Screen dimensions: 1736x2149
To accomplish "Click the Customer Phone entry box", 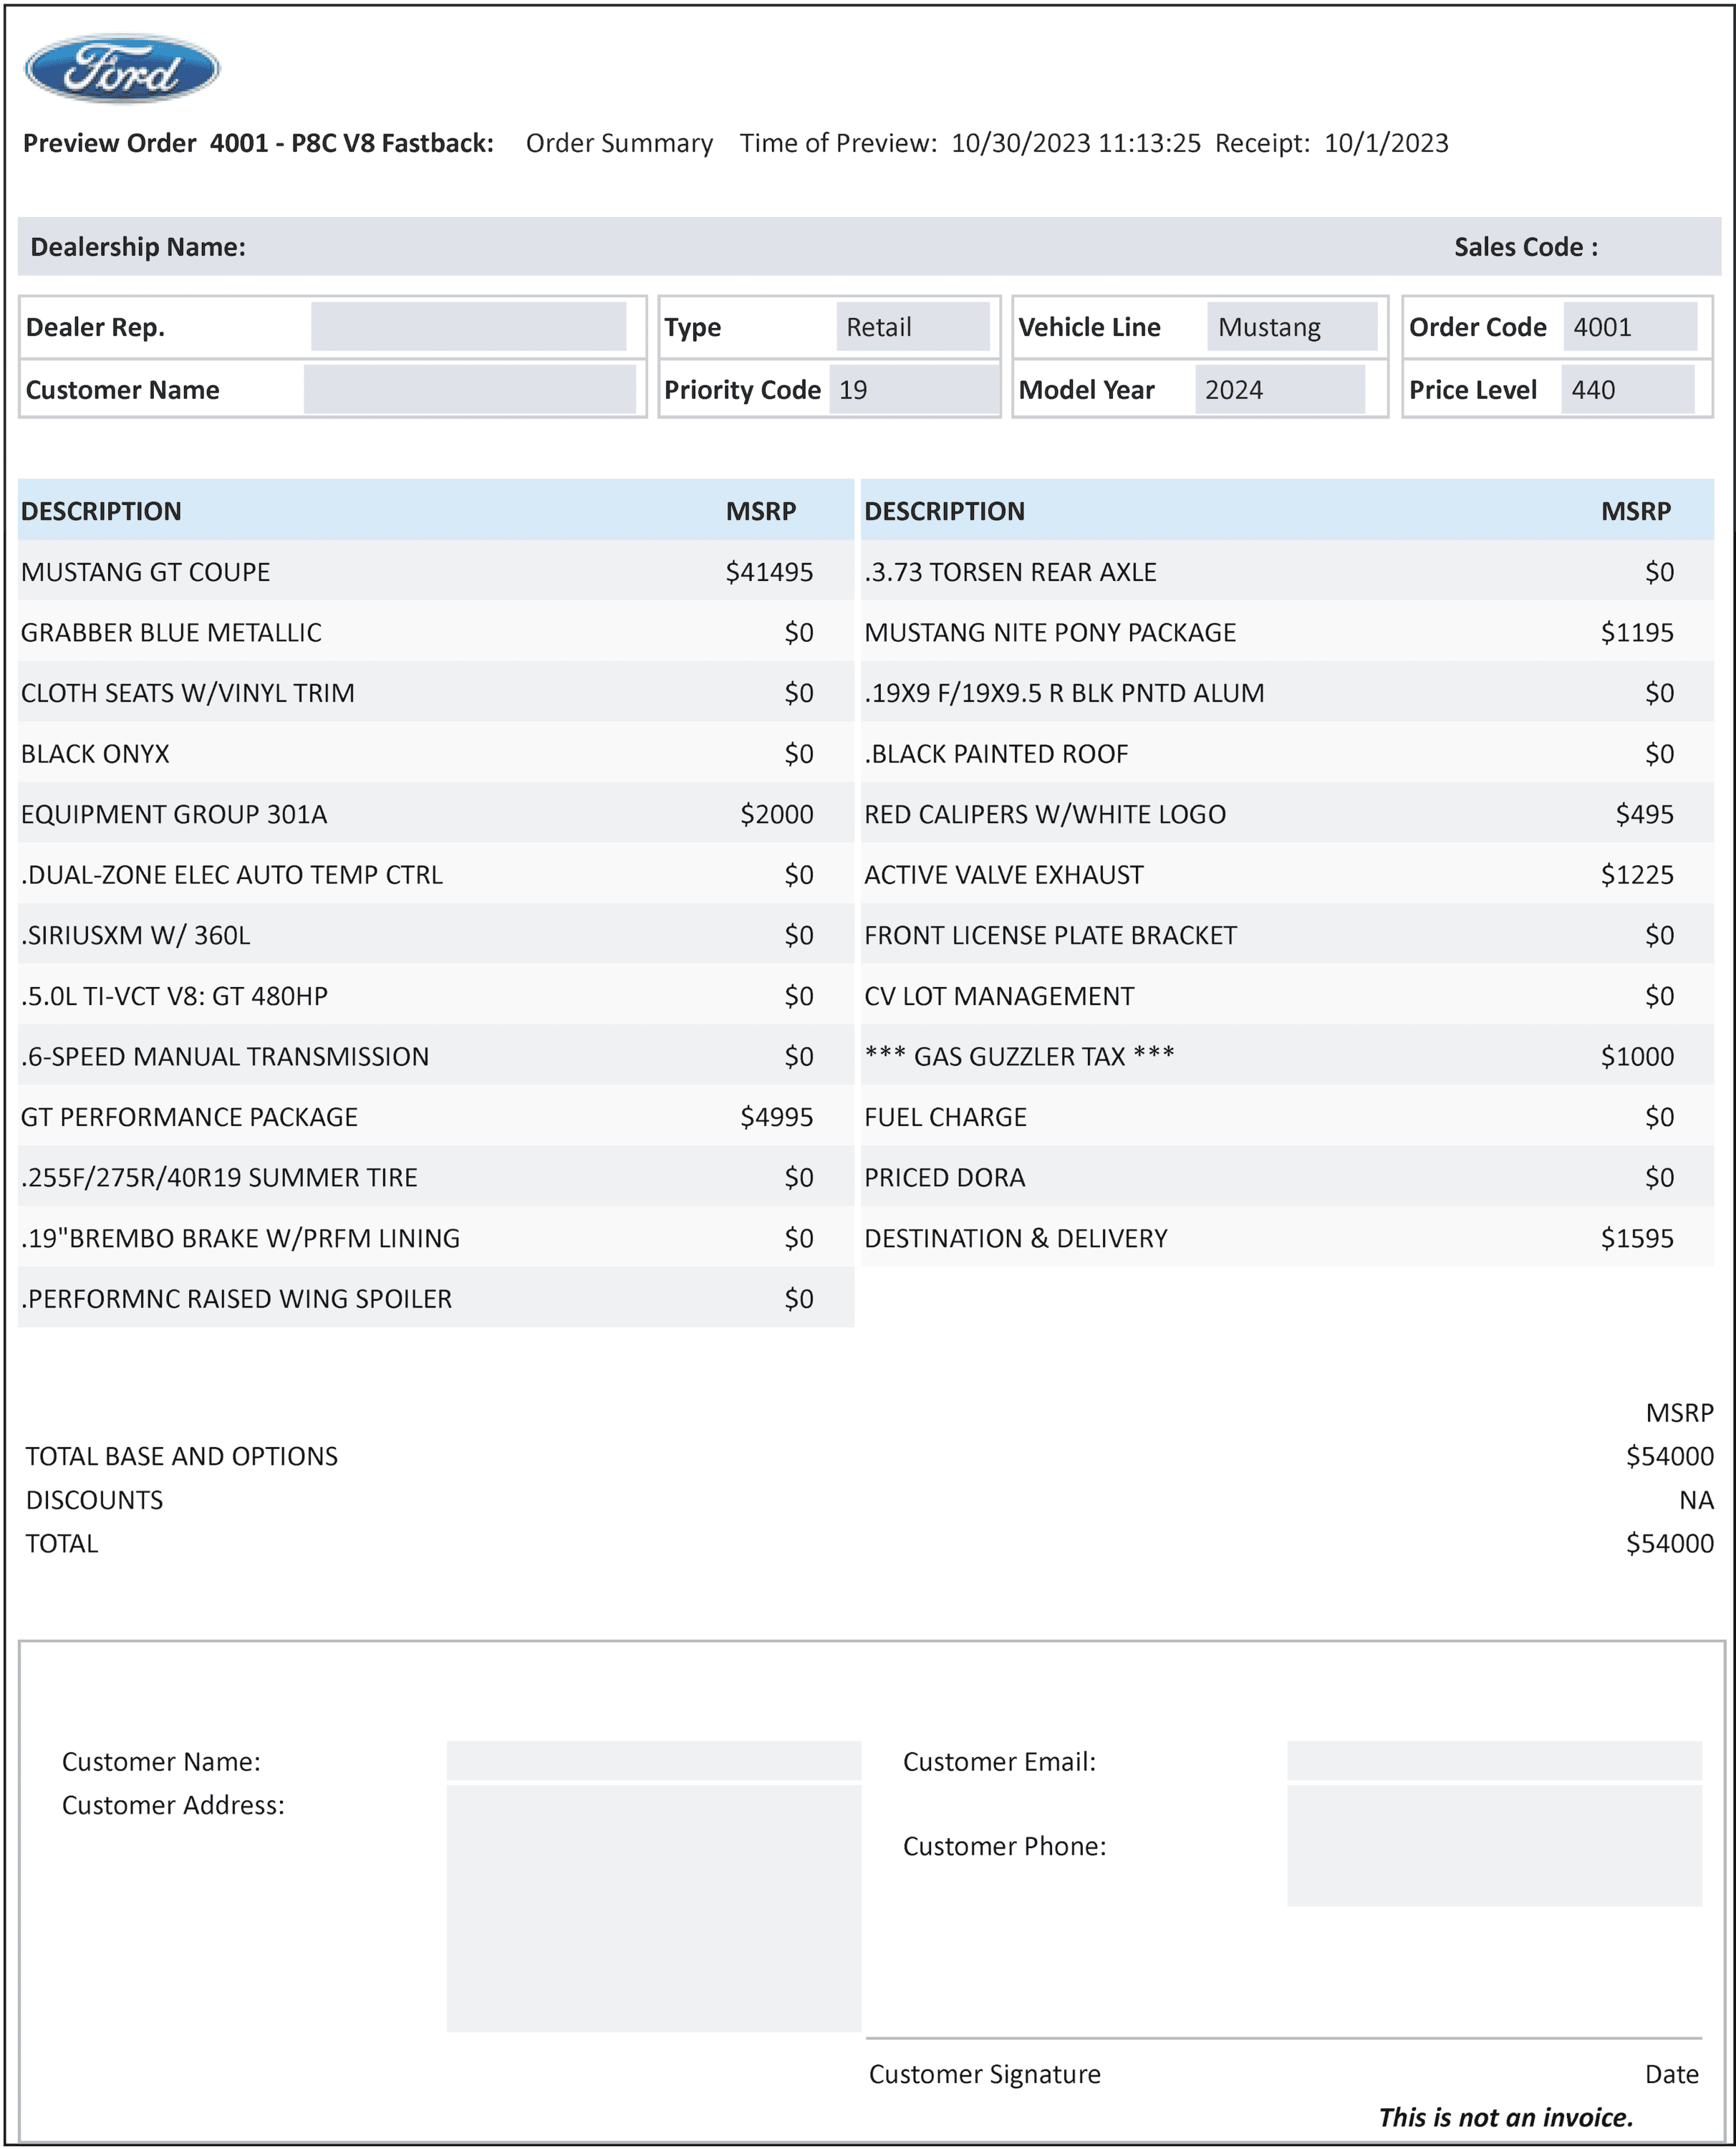I will pos(1494,1846).
